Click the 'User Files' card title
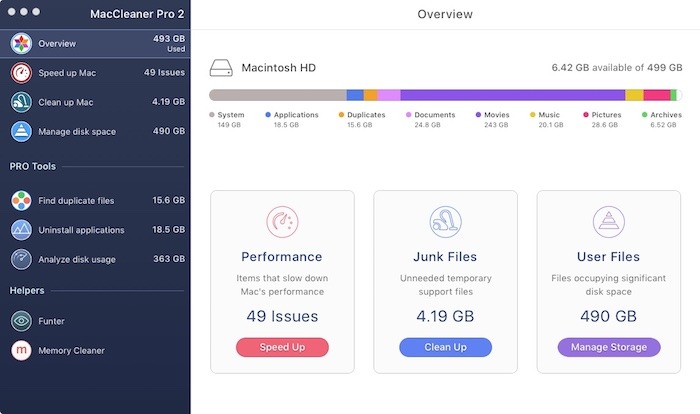The height and width of the screenshot is (414, 700). pos(608,257)
